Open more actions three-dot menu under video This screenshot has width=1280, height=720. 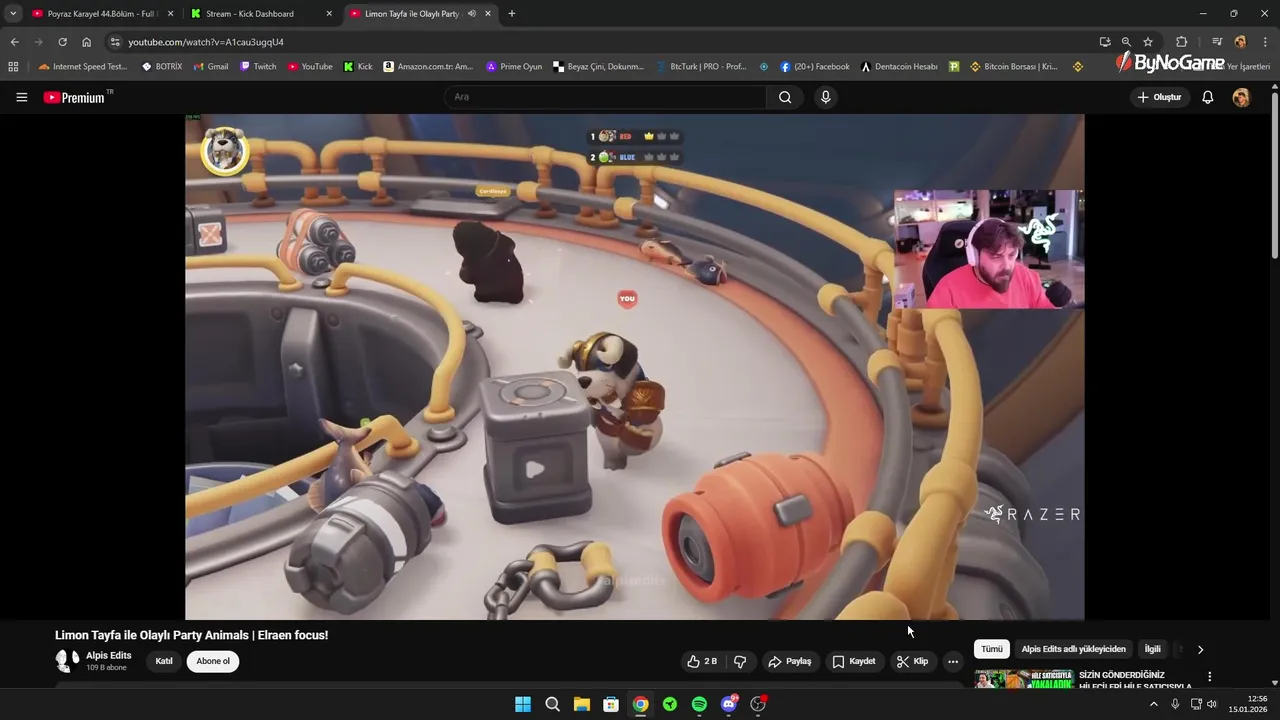coord(953,661)
